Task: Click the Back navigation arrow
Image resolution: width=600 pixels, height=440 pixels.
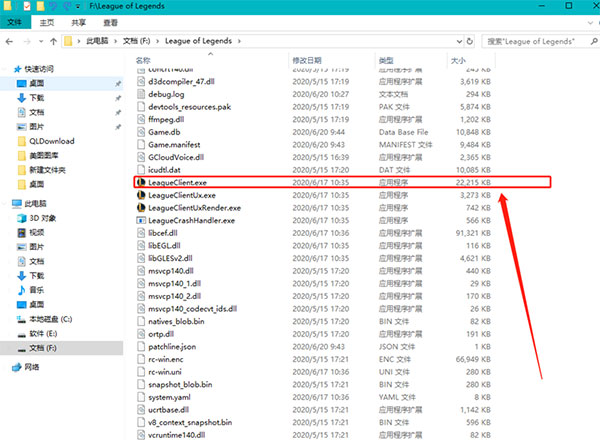Action: pyautogui.click(x=9, y=41)
